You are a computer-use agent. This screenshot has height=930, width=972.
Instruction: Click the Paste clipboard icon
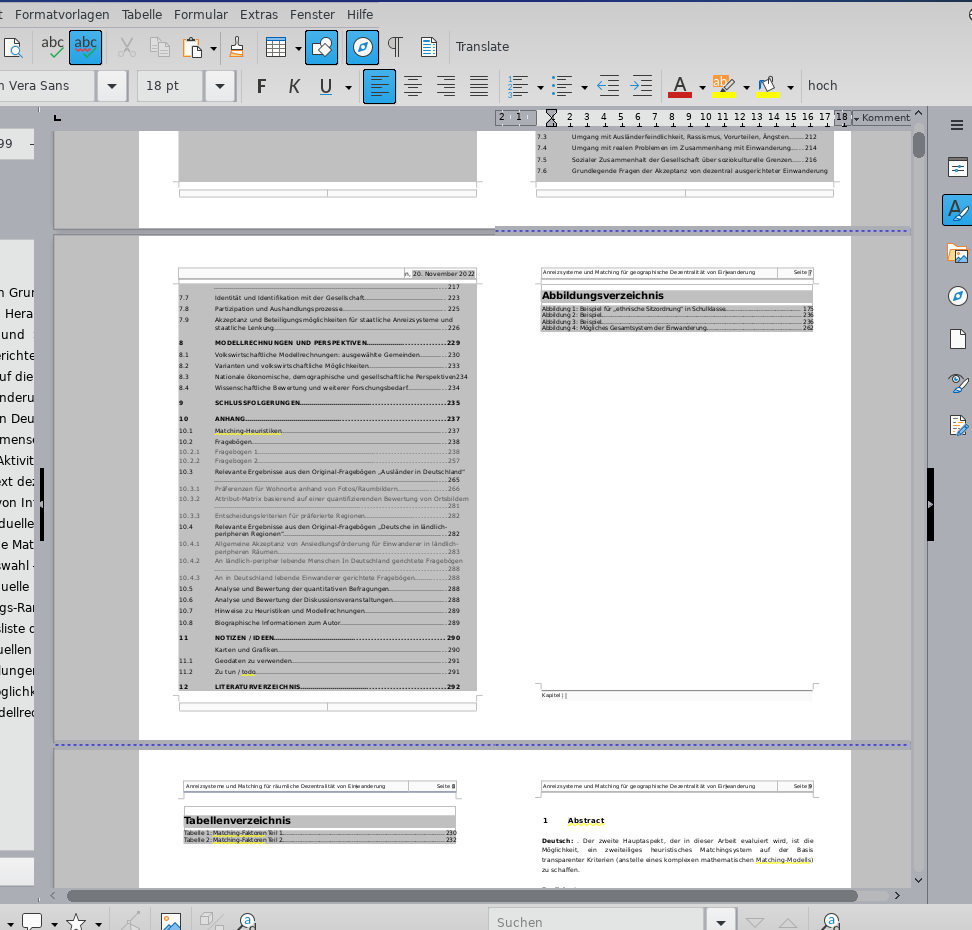(x=192, y=48)
